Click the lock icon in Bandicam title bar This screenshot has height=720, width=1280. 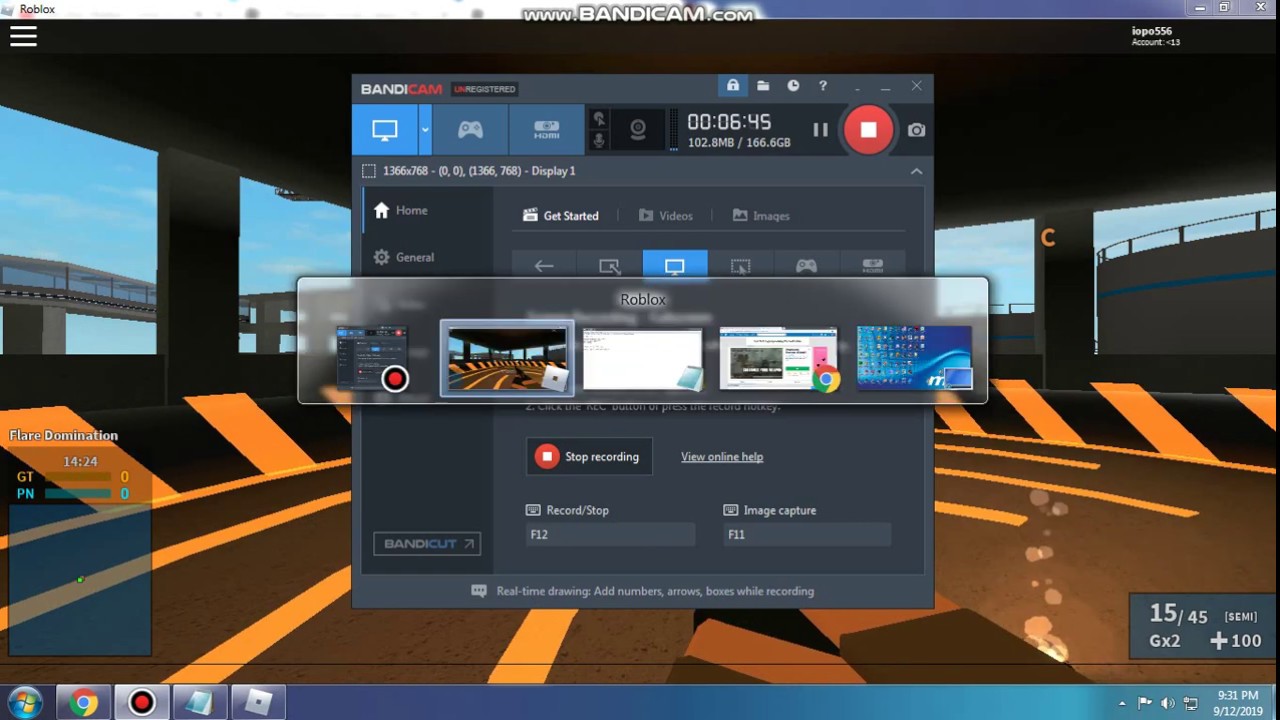[733, 86]
